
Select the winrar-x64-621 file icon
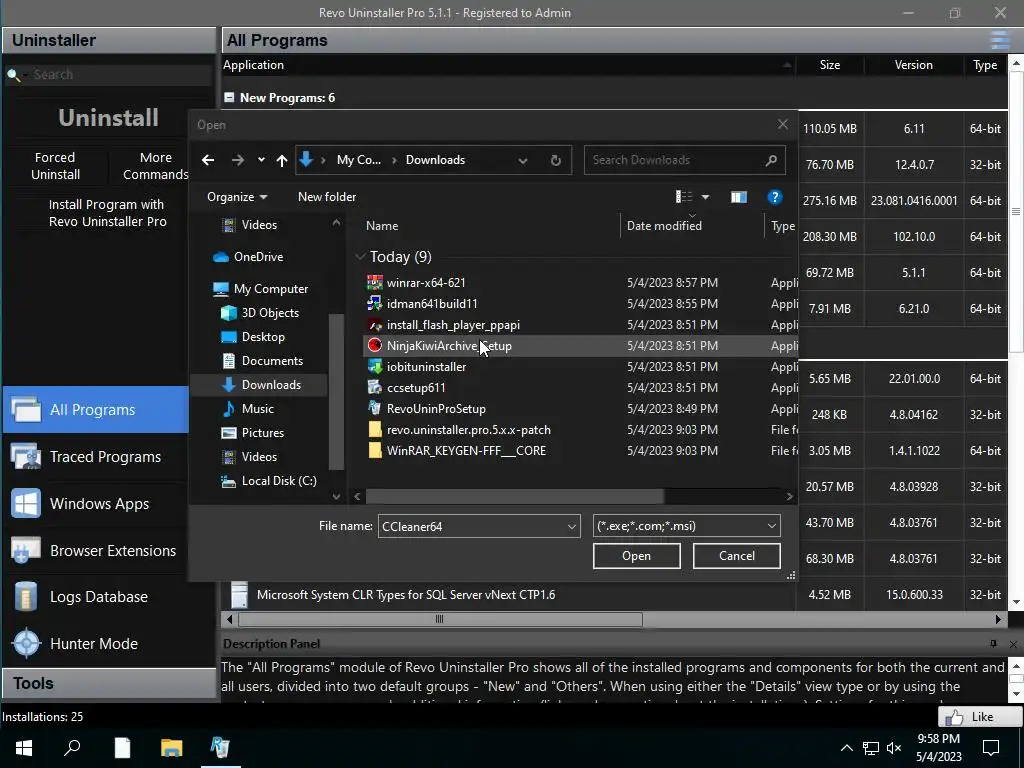[x=375, y=283]
